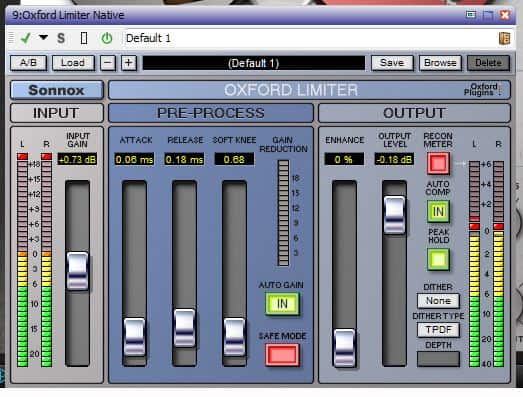This screenshot has height=397, width=523.
Task: Toggle the green Peak Hold button
Action: [x=438, y=259]
